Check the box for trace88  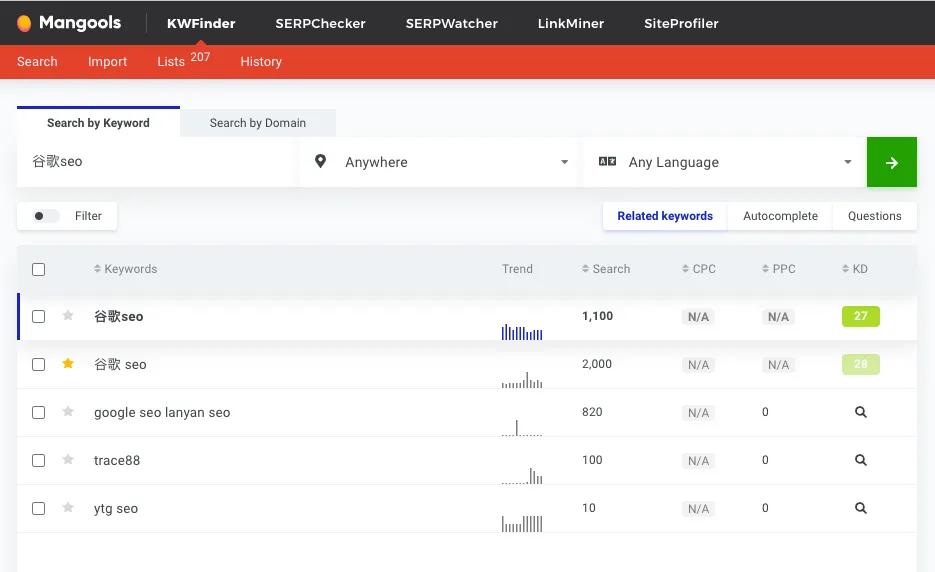38,460
